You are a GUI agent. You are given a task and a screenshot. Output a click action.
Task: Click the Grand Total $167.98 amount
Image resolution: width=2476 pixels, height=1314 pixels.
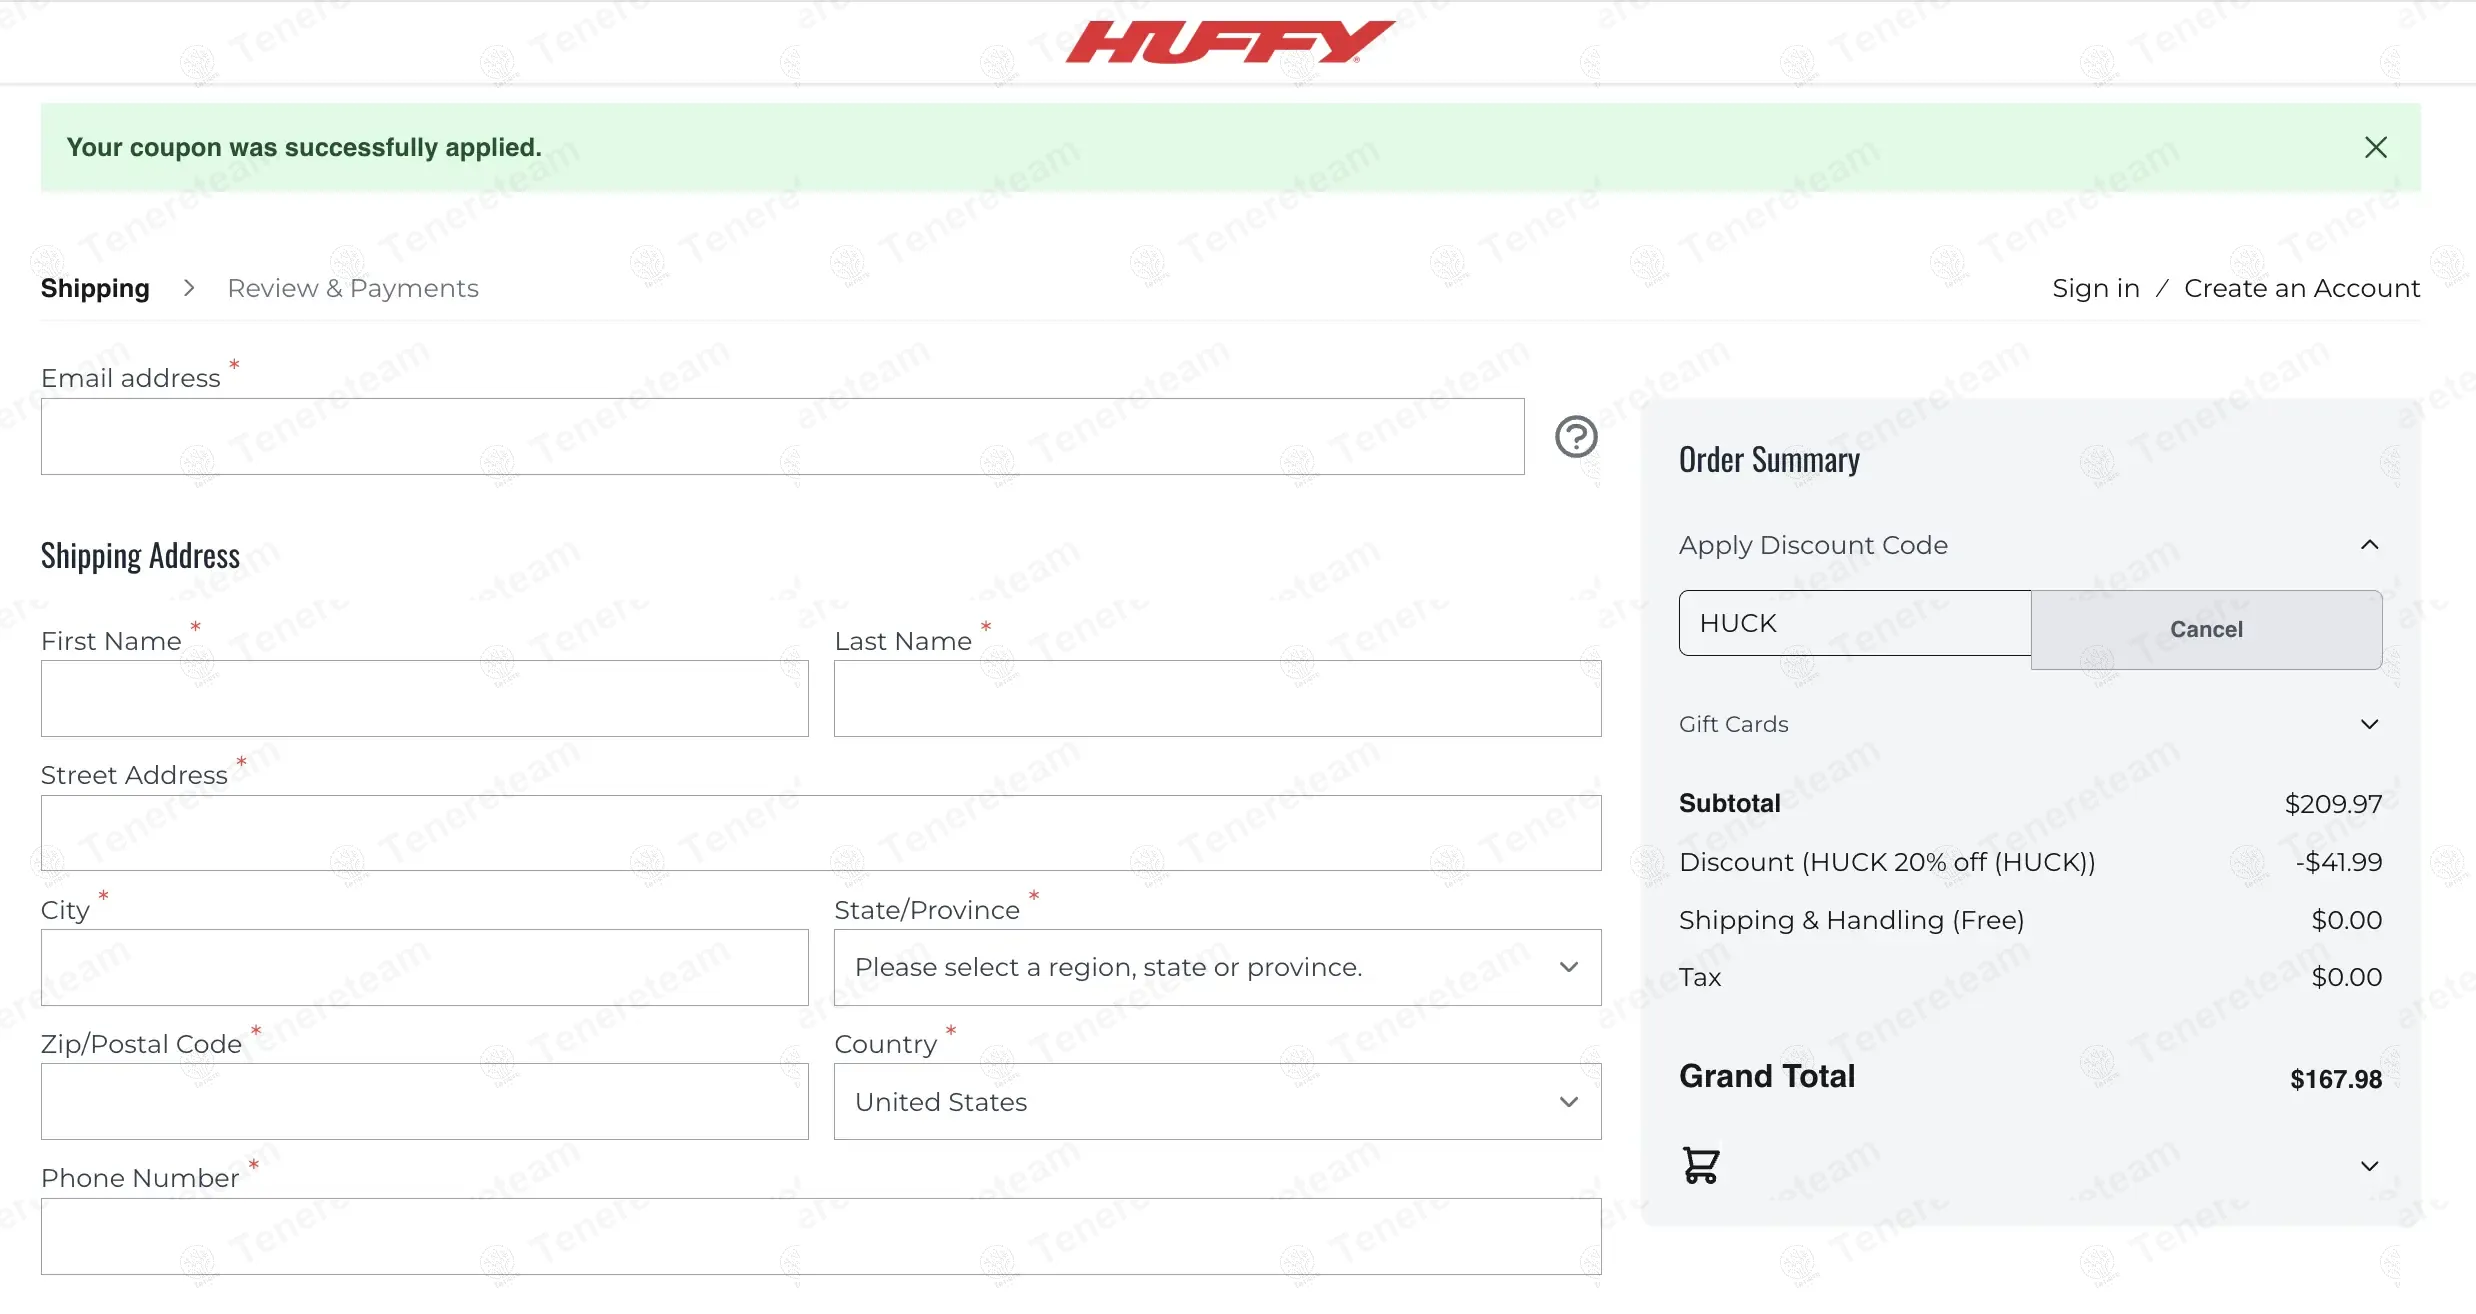click(x=2336, y=1080)
